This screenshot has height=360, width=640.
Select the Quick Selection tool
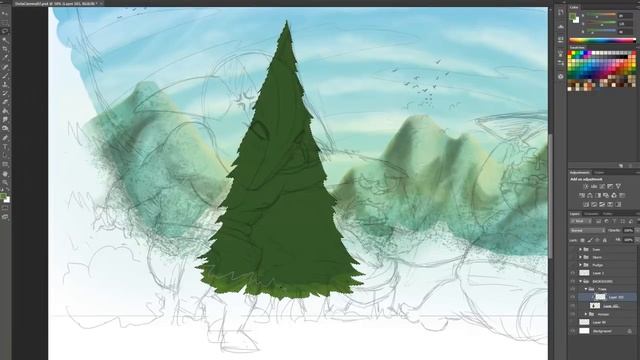pos(5,40)
